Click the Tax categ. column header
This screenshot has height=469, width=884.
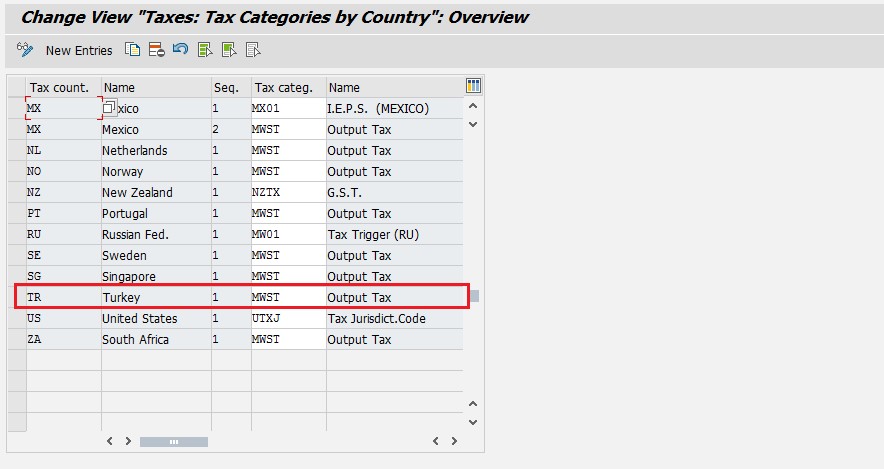point(288,87)
